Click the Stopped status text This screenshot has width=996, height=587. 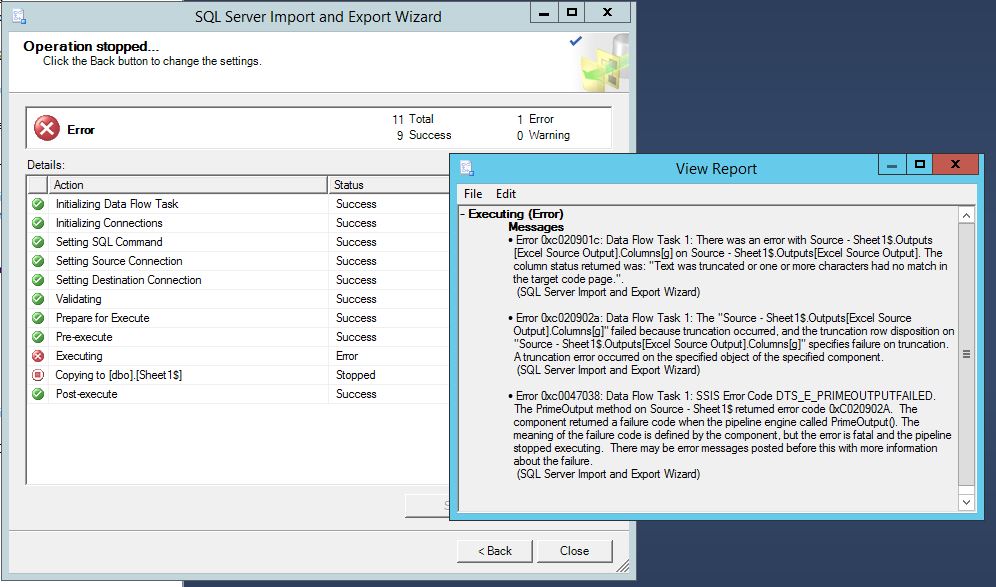coord(356,375)
